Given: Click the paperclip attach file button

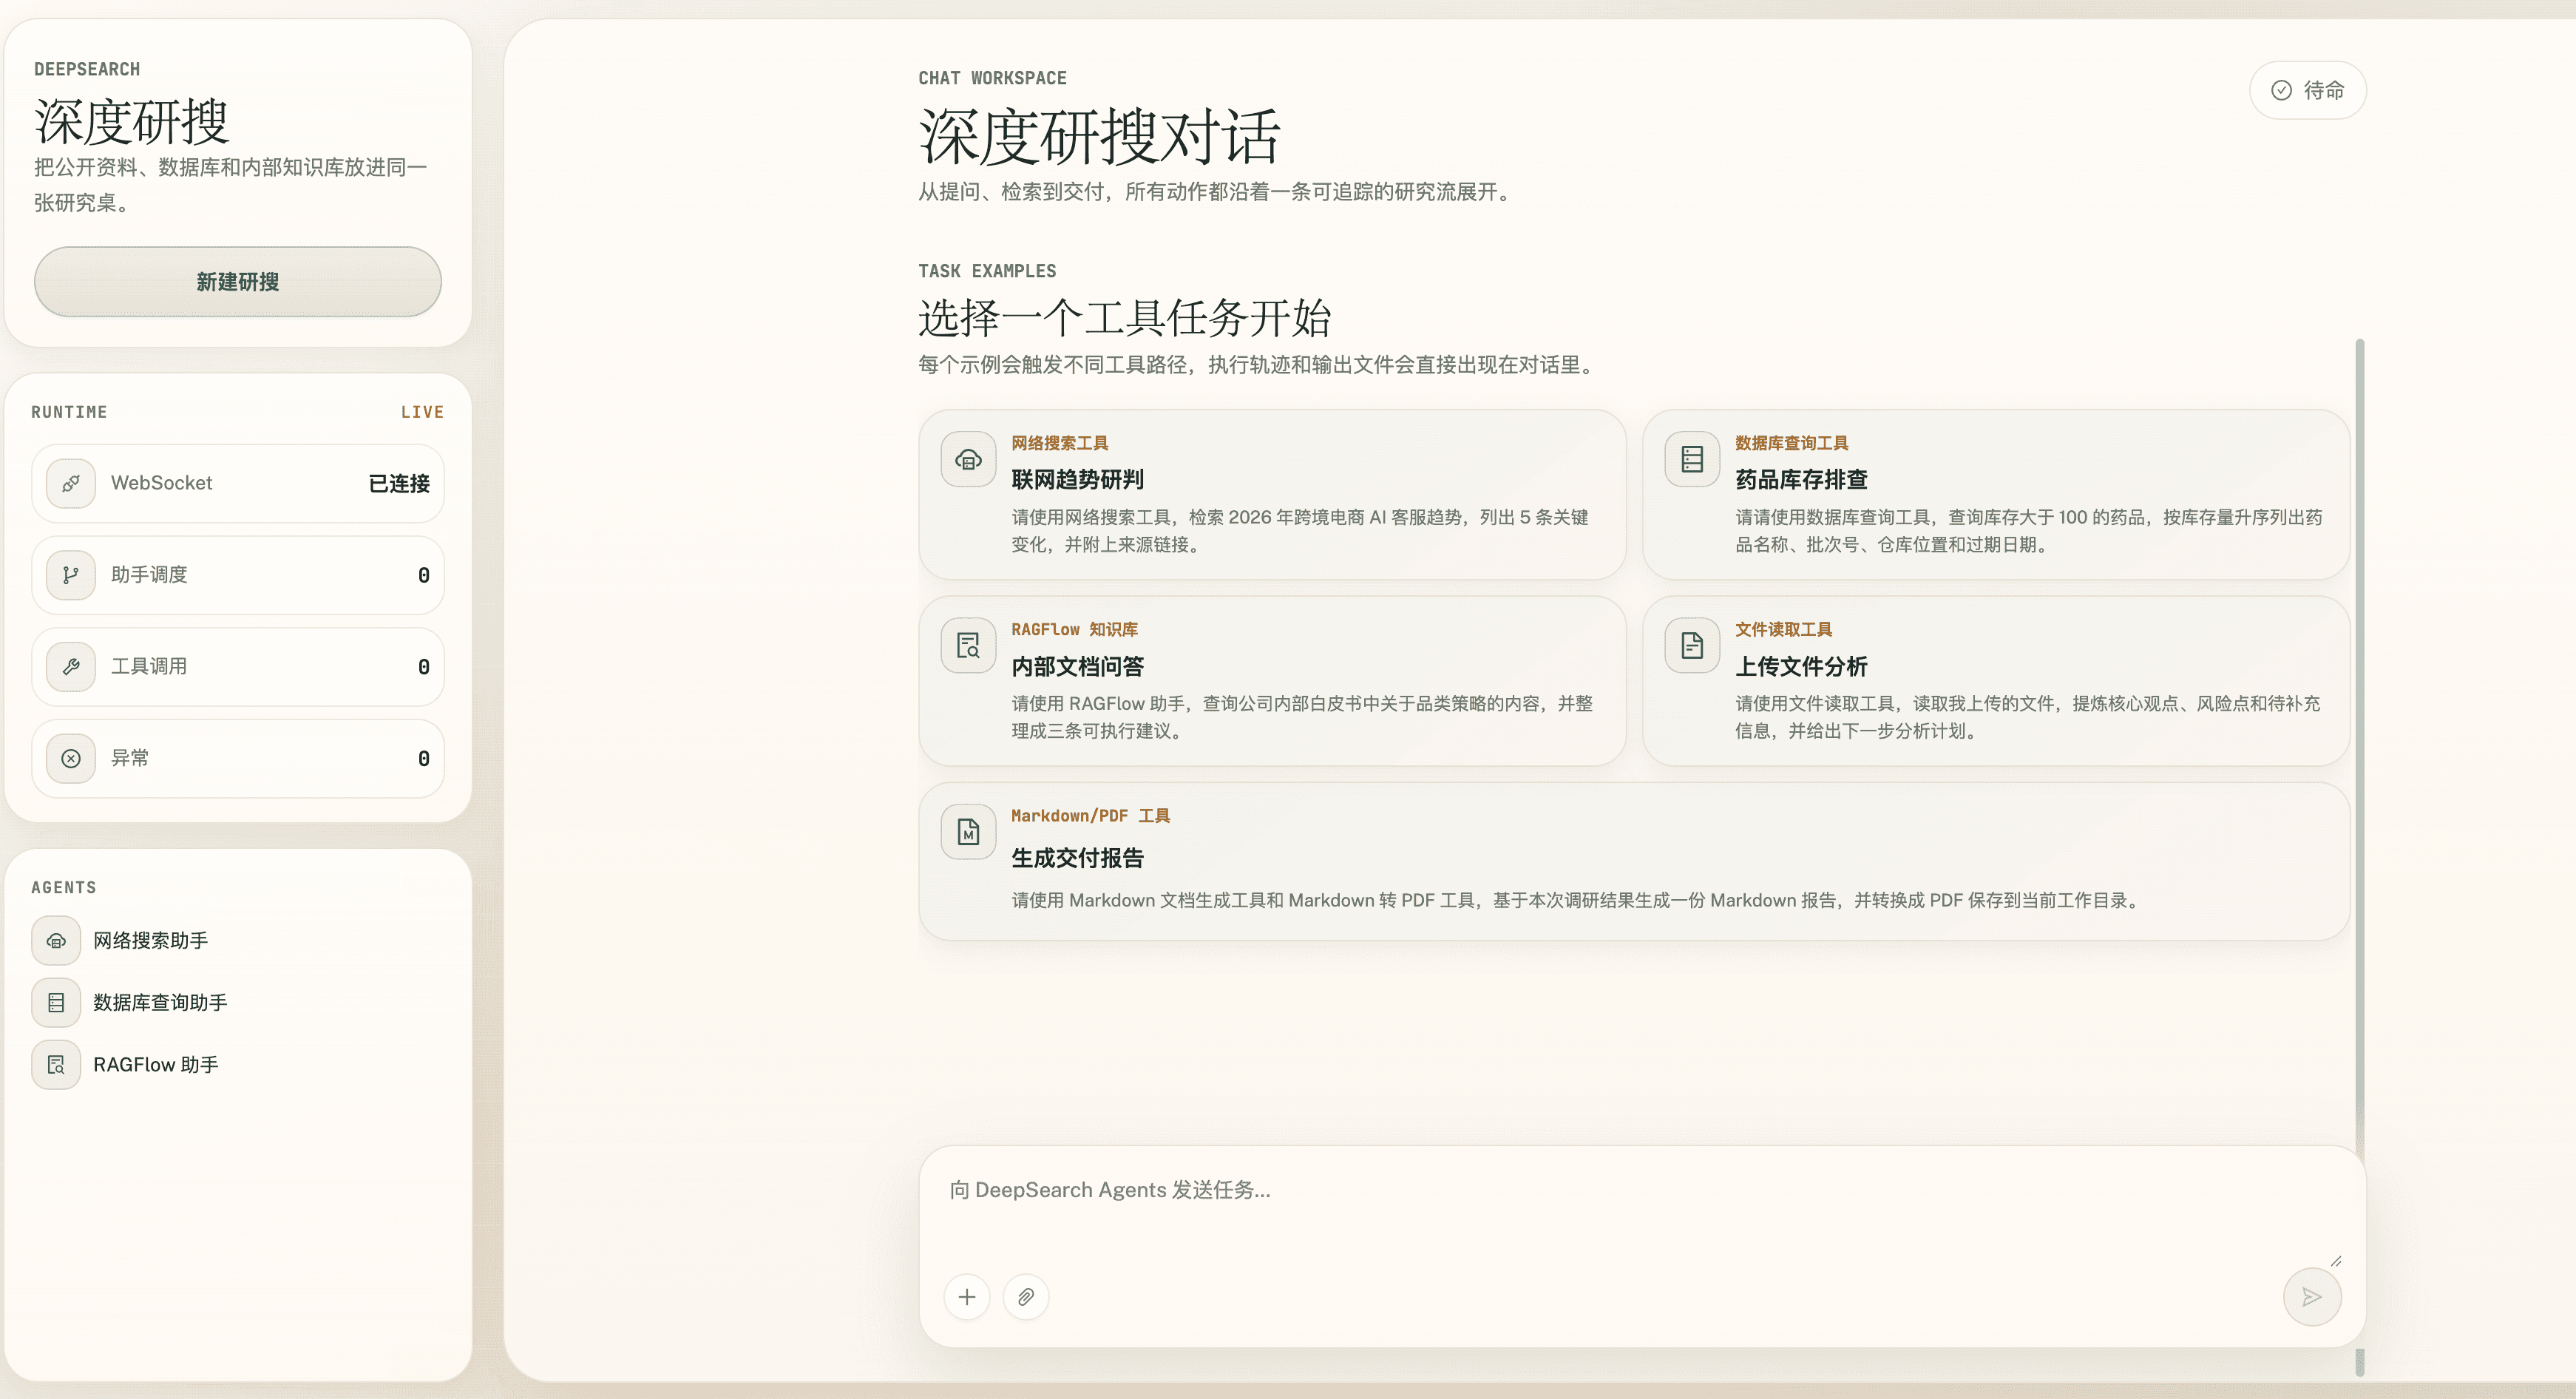Looking at the screenshot, I should pyautogui.click(x=1026, y=1298).
